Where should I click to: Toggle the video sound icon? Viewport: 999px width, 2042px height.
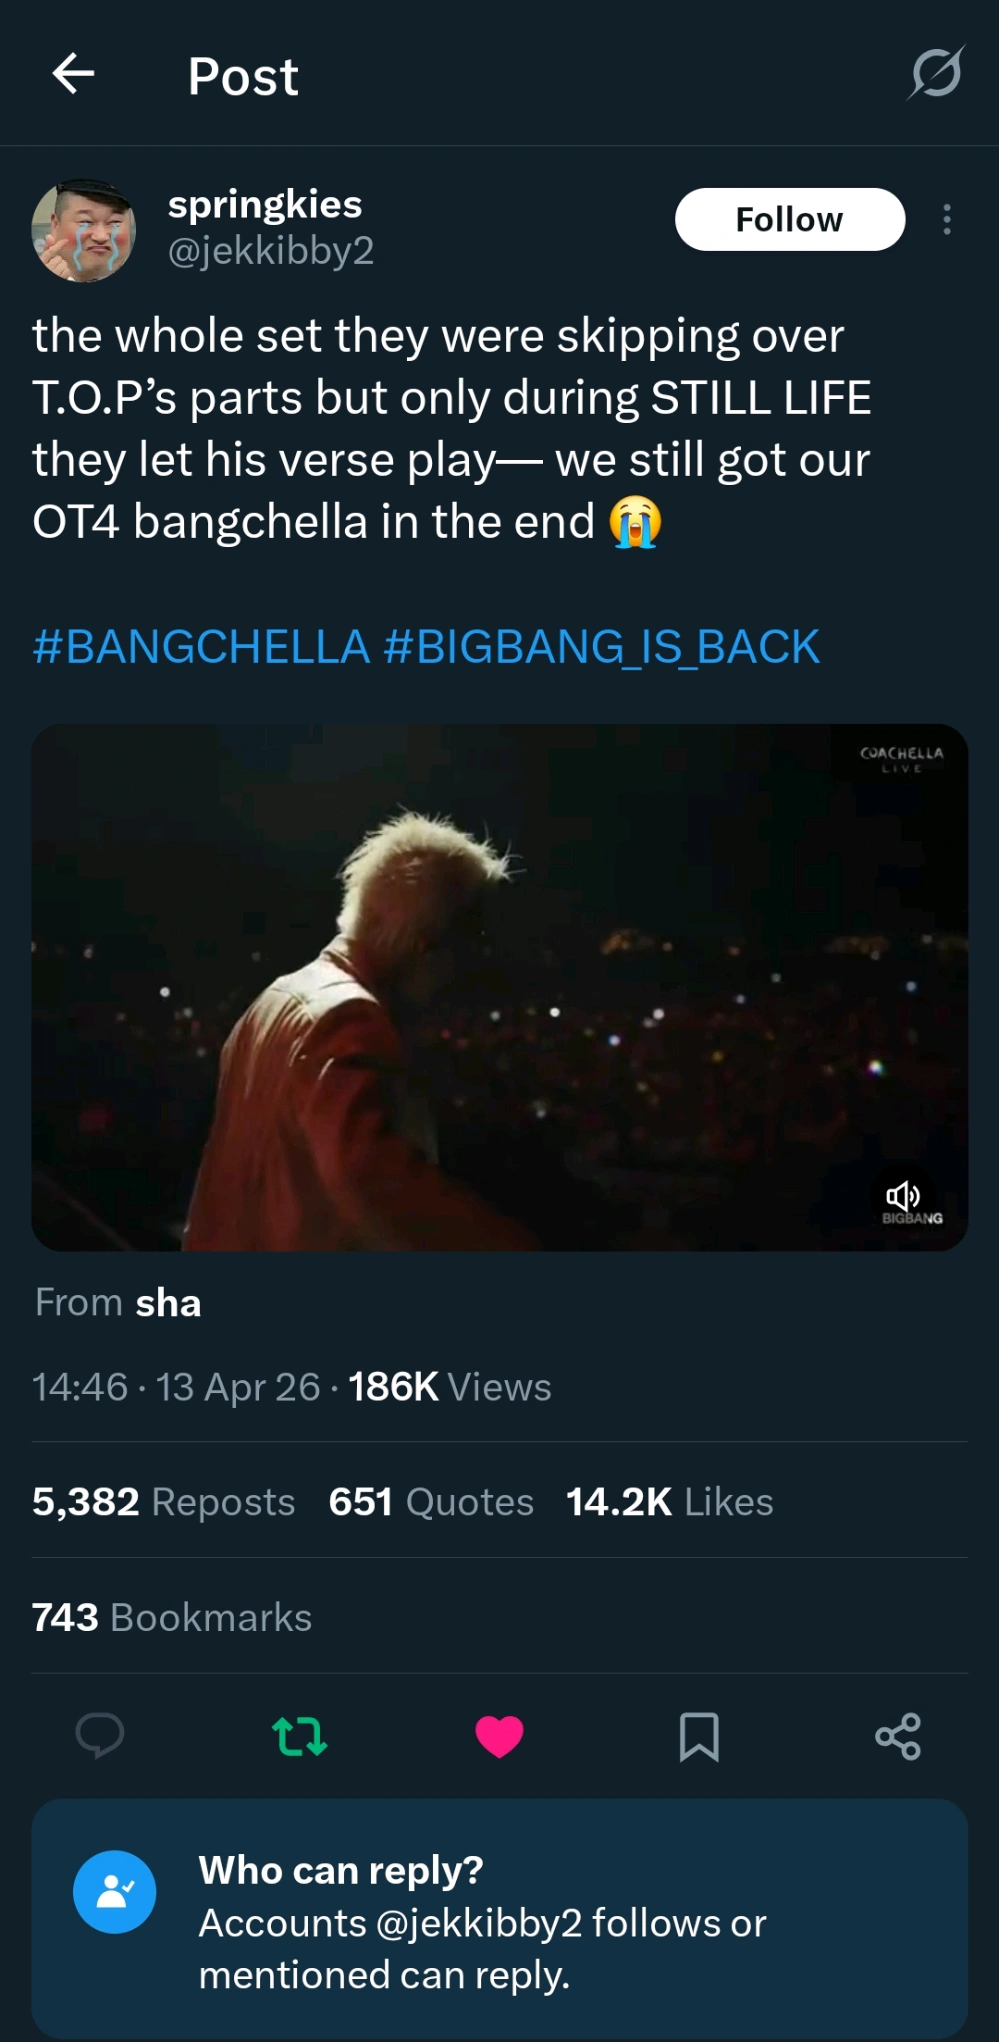pyautogui.click(x=902, y=1195)
